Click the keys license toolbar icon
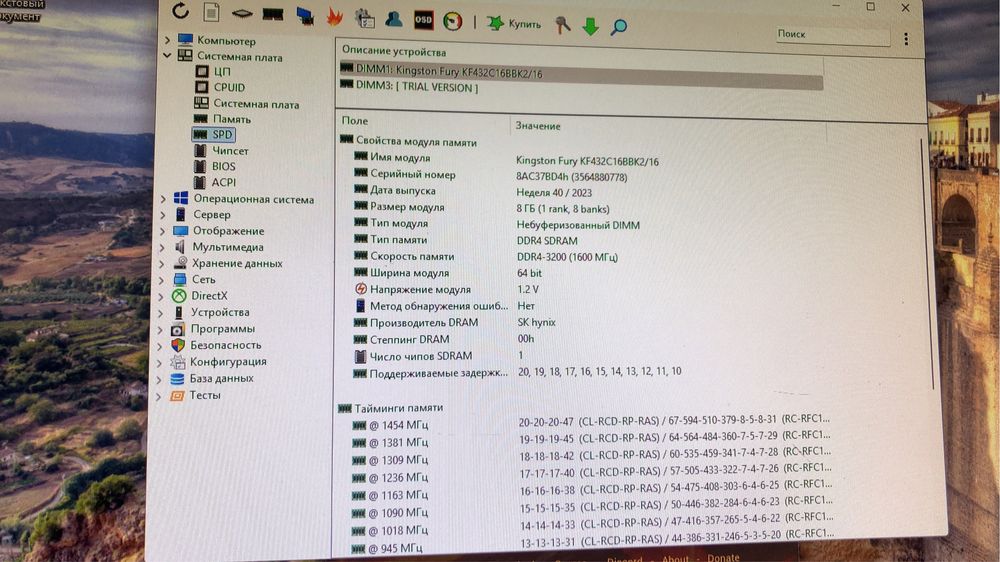Image resolution: width=1000 pixels, height=562 pixels. (562, 25)
